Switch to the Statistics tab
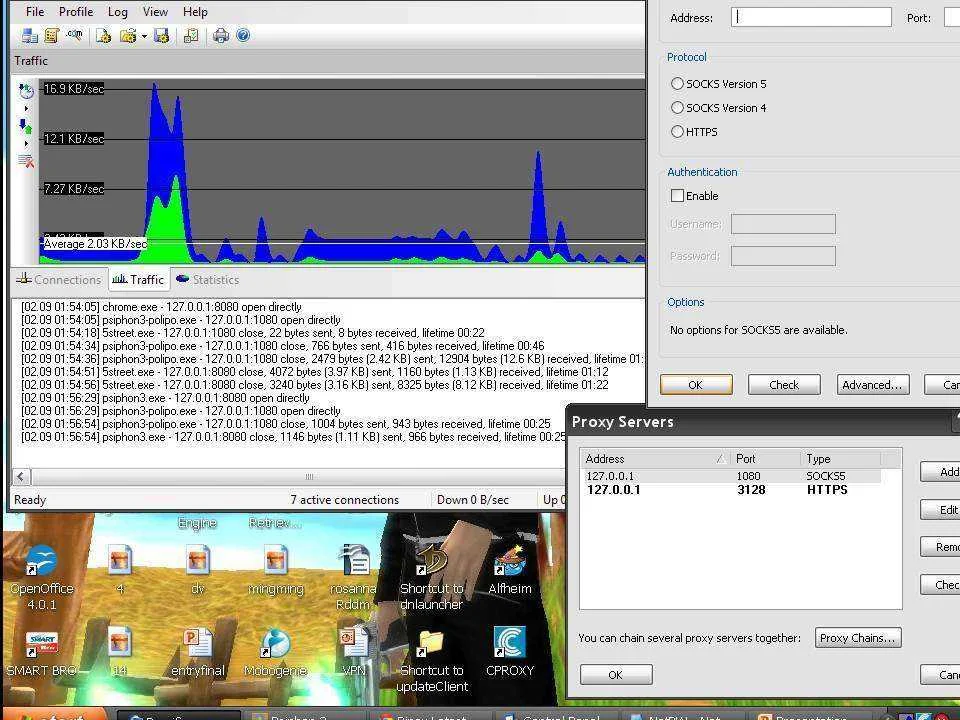960x720 pixels. coord(208,280)
